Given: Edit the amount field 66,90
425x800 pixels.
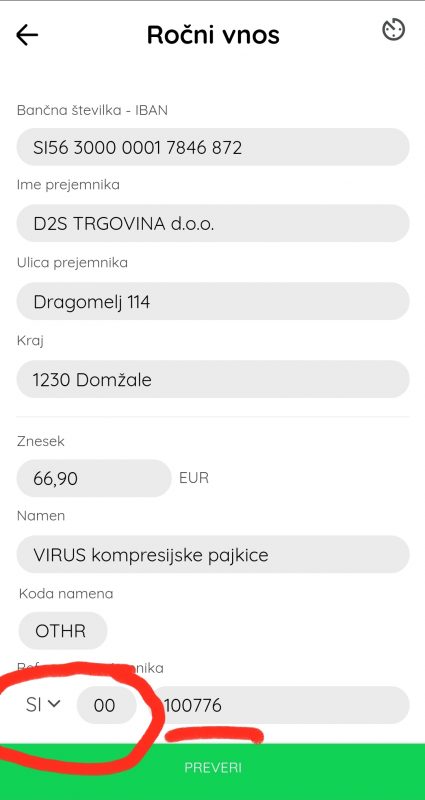Looking at the screenshot, I should tap(94, 479).
